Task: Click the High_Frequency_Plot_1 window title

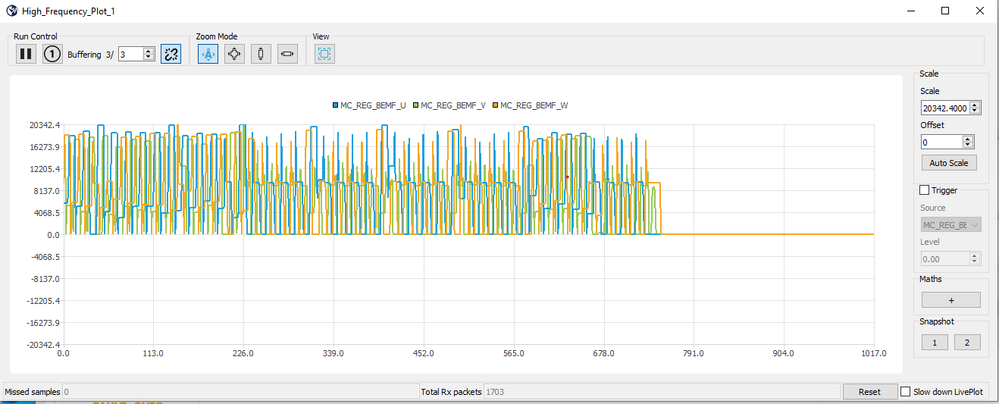Action: point(69,11)
